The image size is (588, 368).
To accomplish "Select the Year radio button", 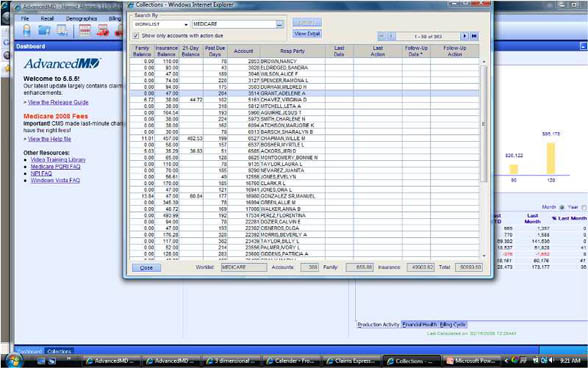I will coord(584,207).
